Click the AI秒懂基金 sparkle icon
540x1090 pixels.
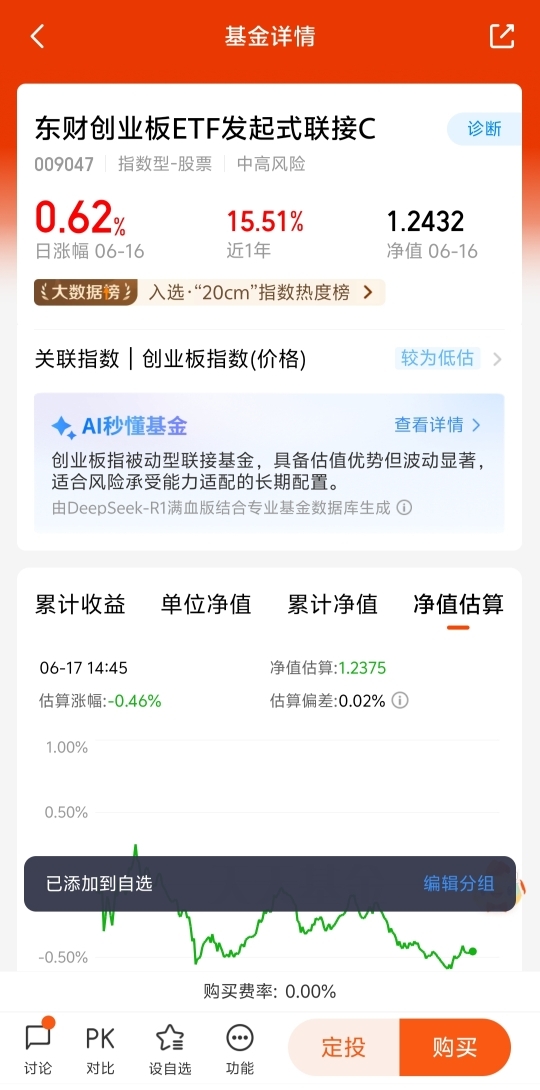(x=64, y=427)
